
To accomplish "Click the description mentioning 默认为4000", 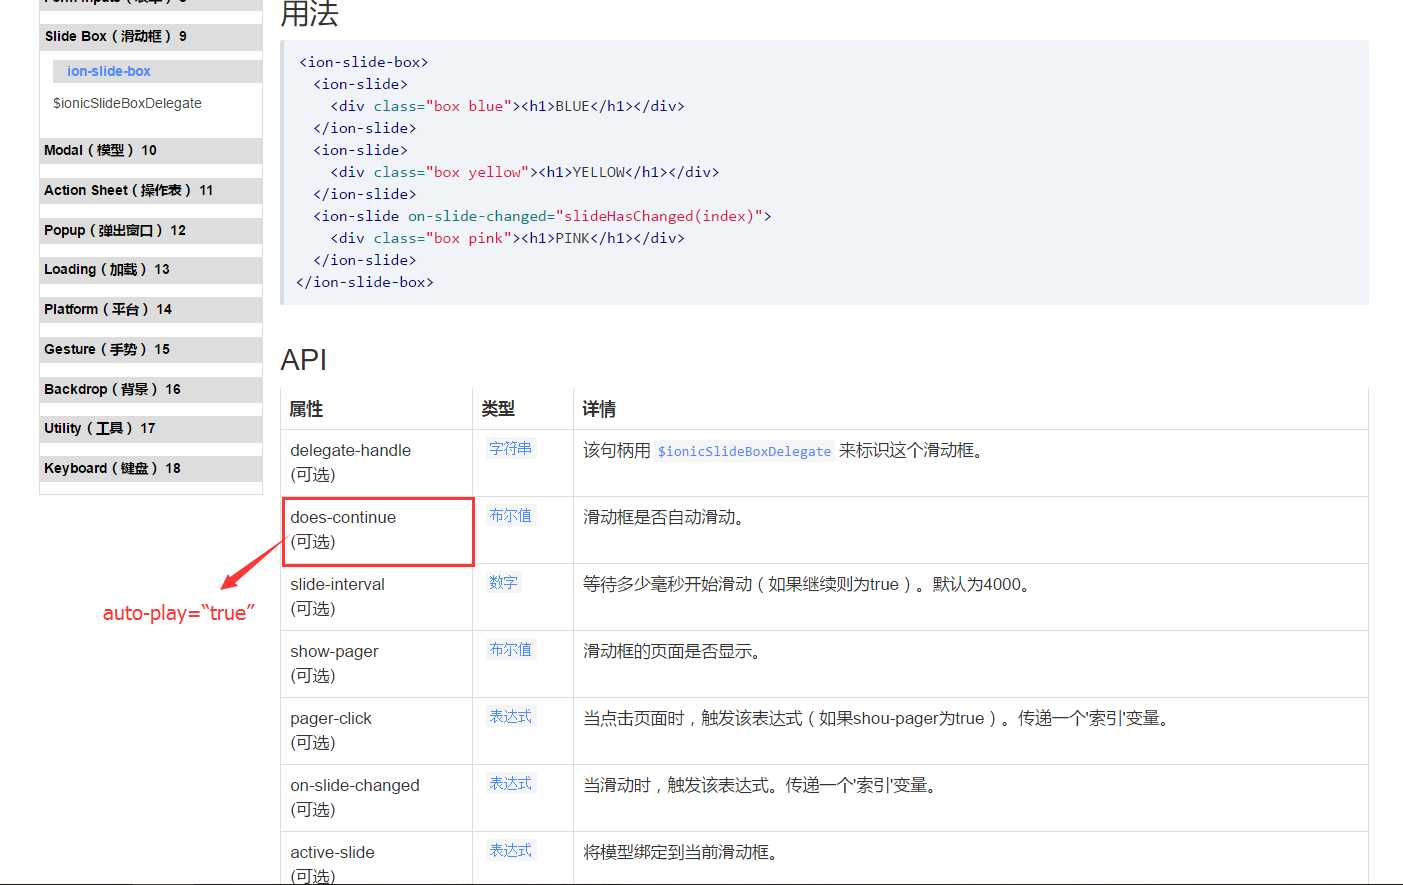I will [x=807, y=584].
